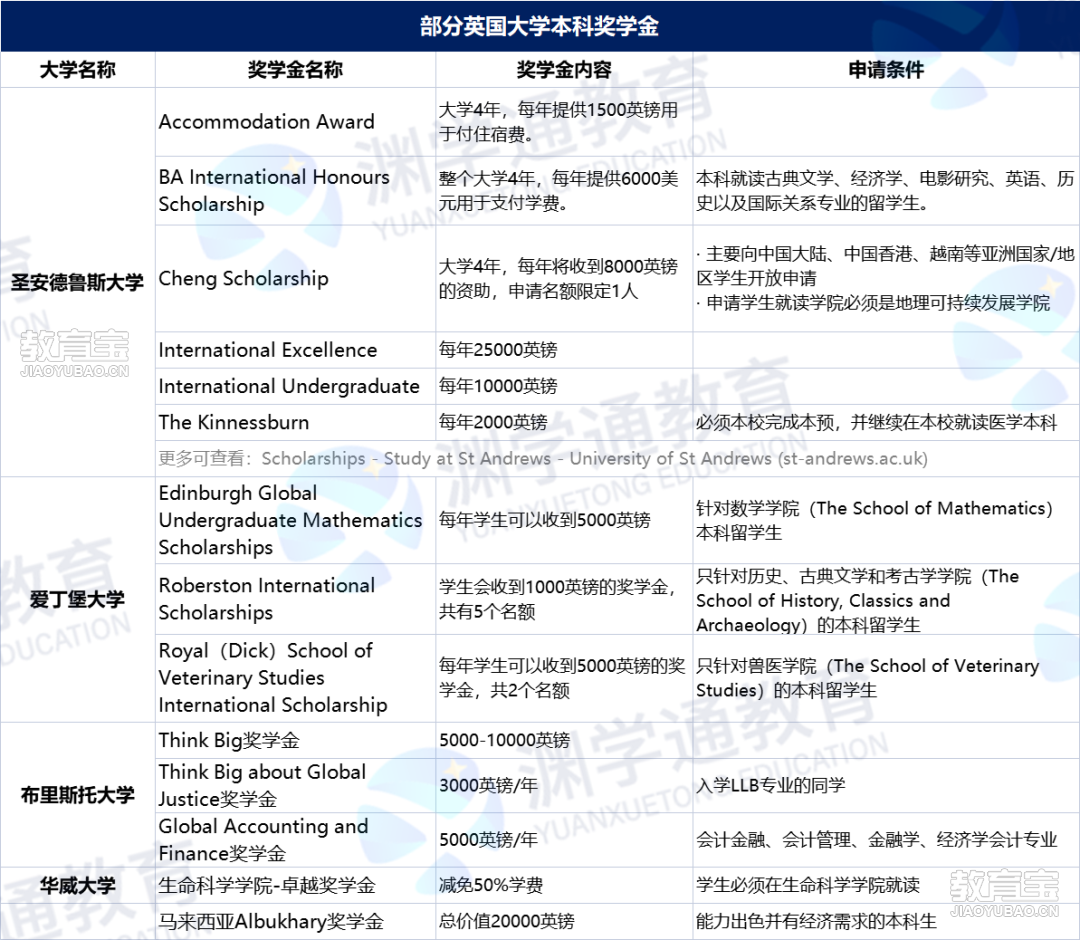Click the table title 部分英国大学本科奖学金
Viewport: 1080px width, 940px height.
[x=539, y=26]
